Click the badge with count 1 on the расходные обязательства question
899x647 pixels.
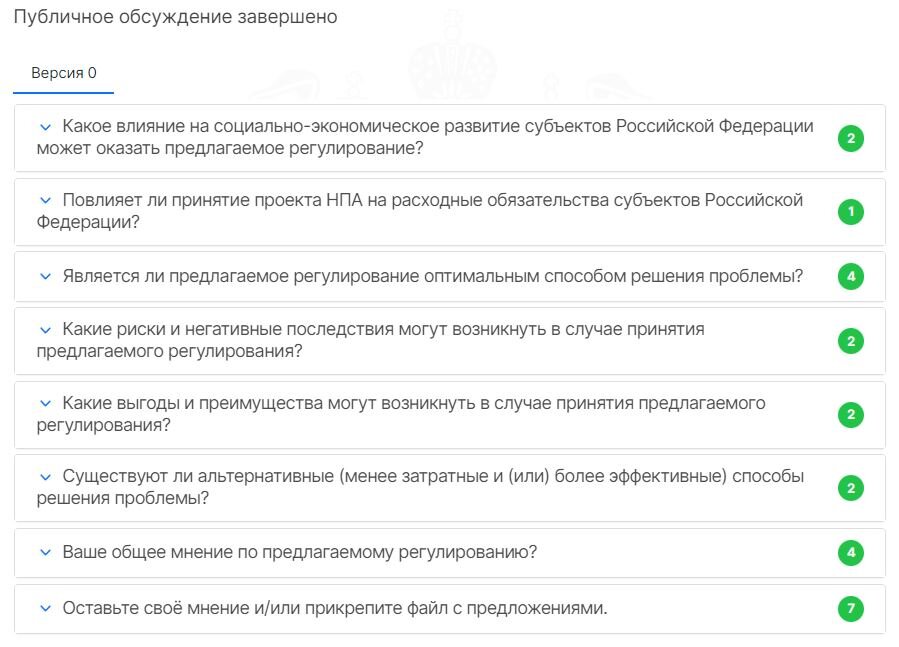(x=850, y=211)
